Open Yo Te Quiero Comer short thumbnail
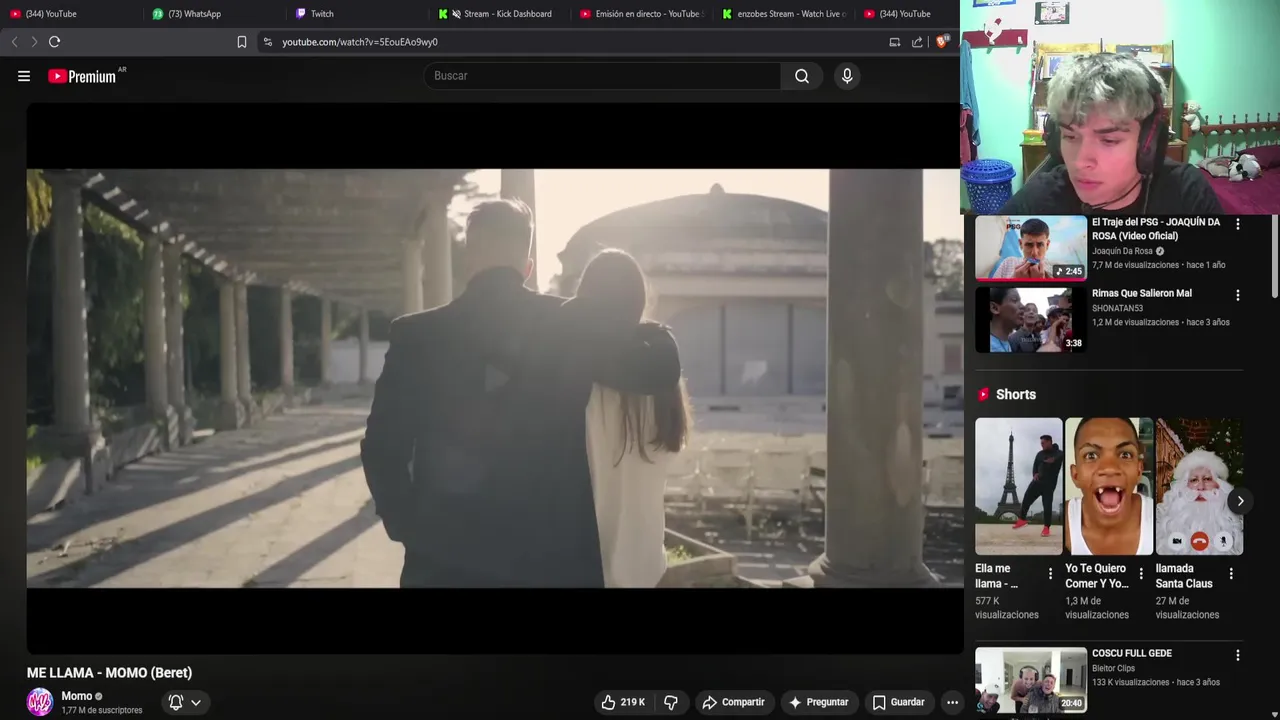Image resolution: width=1280 pixels, height=720 pixels. tap(1109, 486)
